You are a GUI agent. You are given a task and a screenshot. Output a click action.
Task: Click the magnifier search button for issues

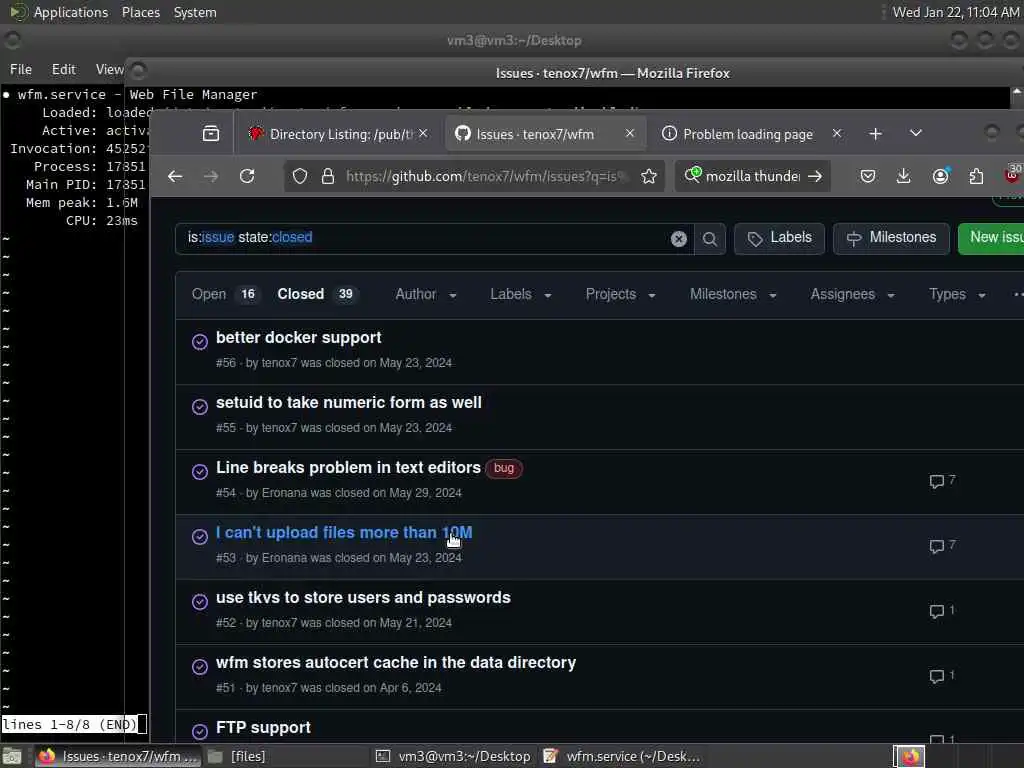tap(710, 239)
